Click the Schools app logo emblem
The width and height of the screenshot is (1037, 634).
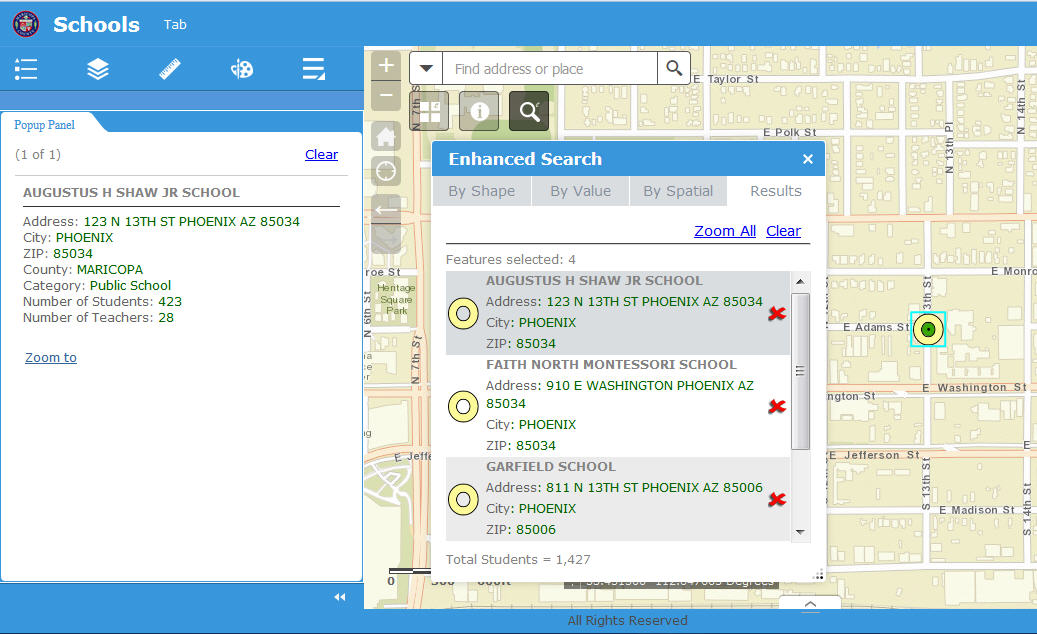26,24
